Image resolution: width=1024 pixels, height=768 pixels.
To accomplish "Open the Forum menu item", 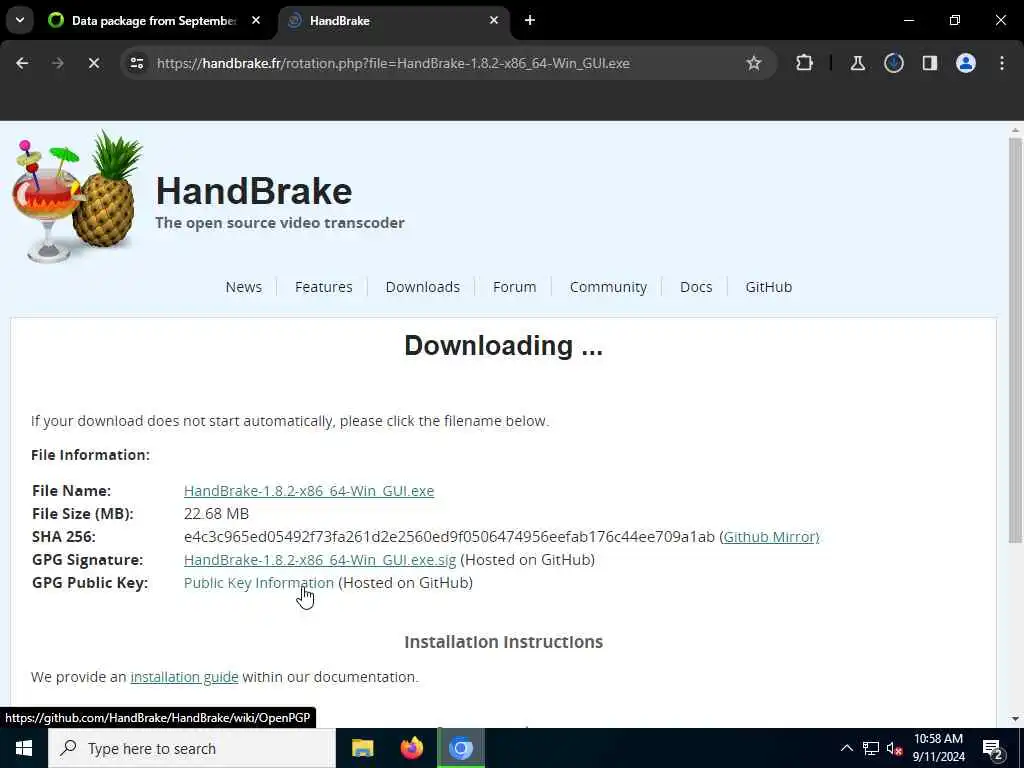I will (x=515, y=287).
